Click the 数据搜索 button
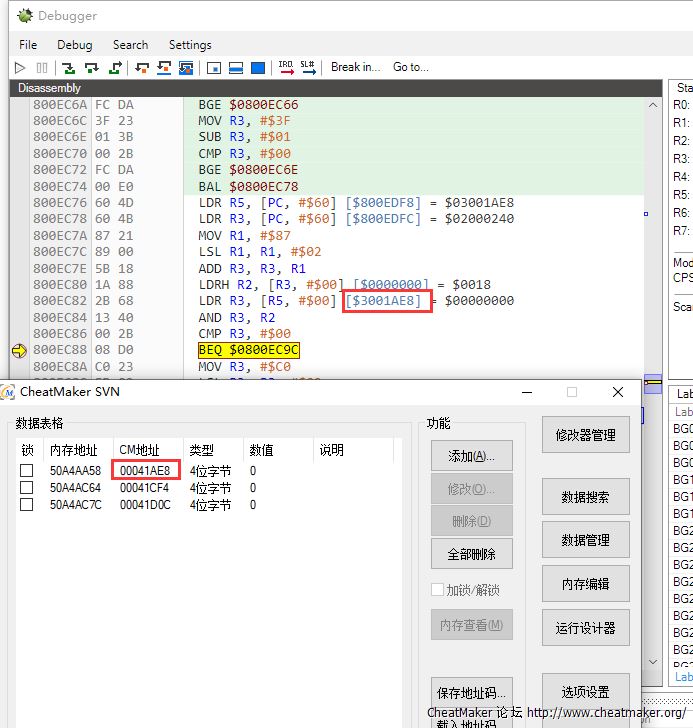 click(586, 497)
